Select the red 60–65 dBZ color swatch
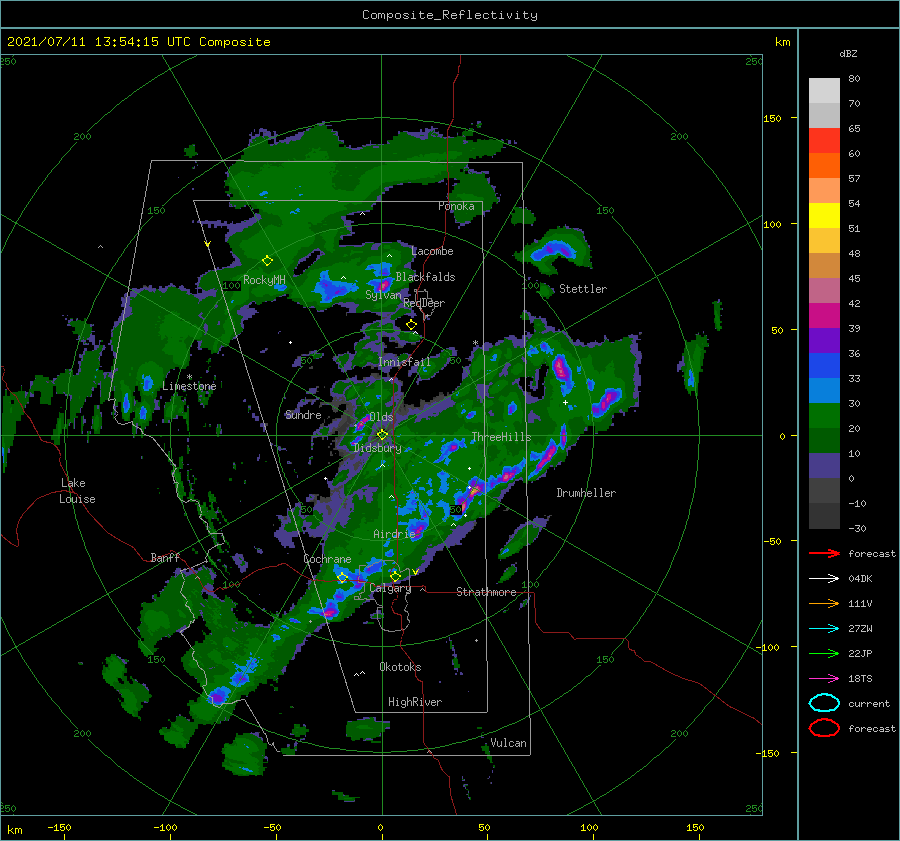The image size is (900, 841). pyautogui.click(x=824, y=141)
